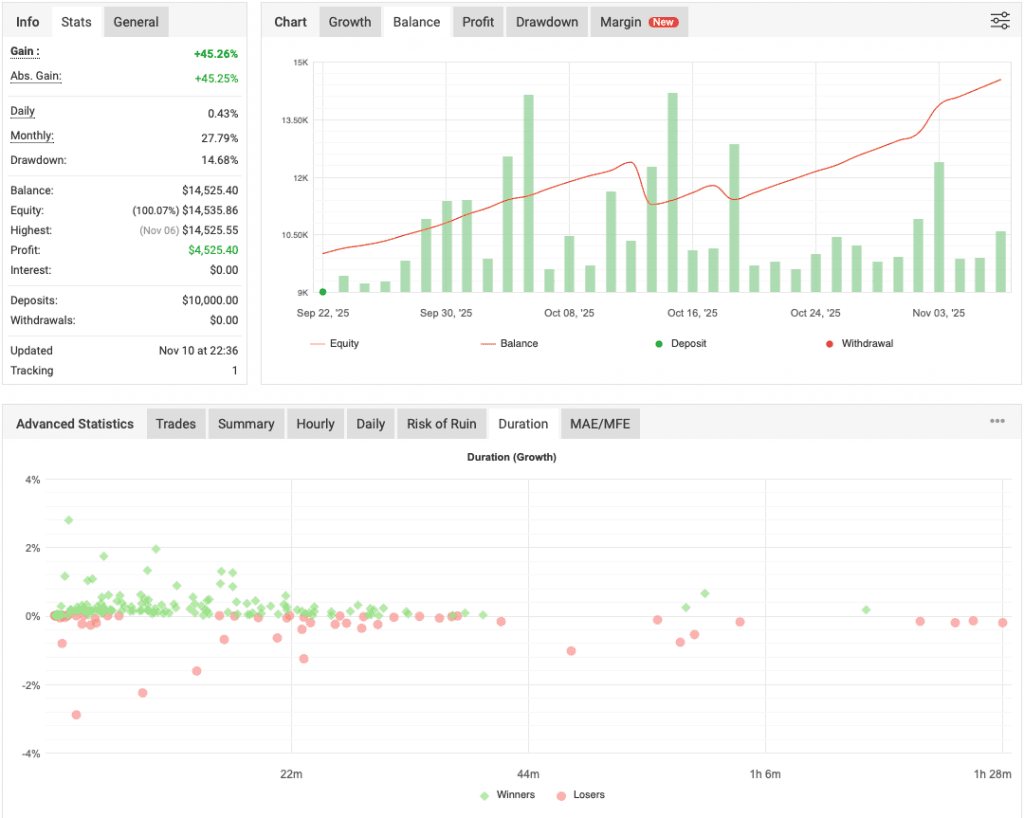This screenshot has height=818, width=1024.
Task: Open the Profit chart tab
Action: [477, 21]
